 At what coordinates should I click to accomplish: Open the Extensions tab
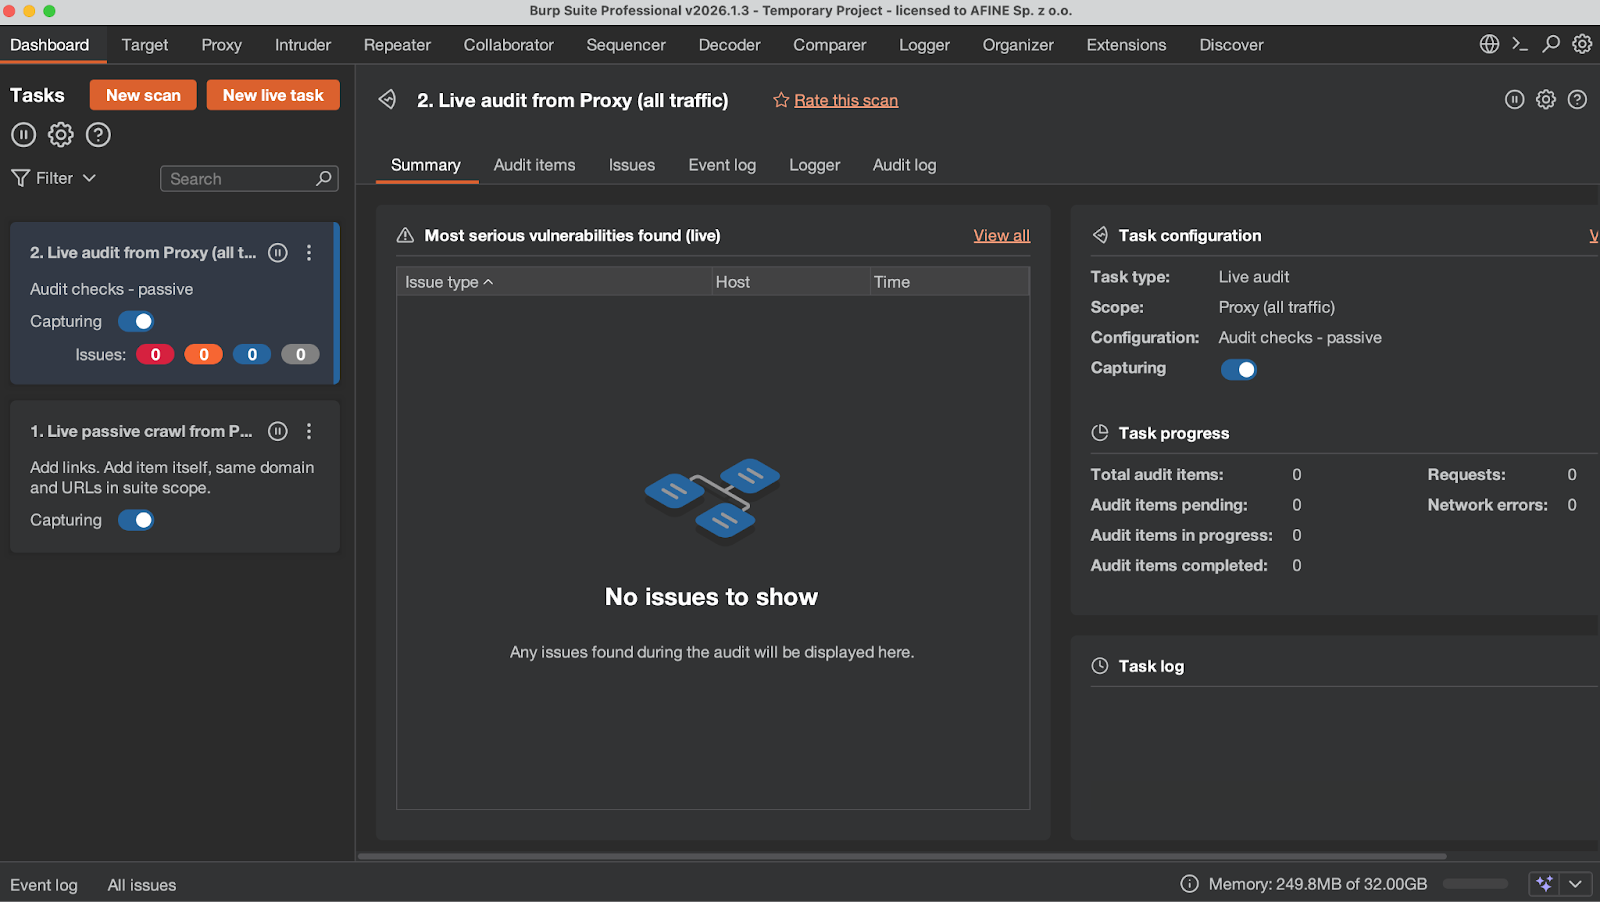tap(1126, 45)
